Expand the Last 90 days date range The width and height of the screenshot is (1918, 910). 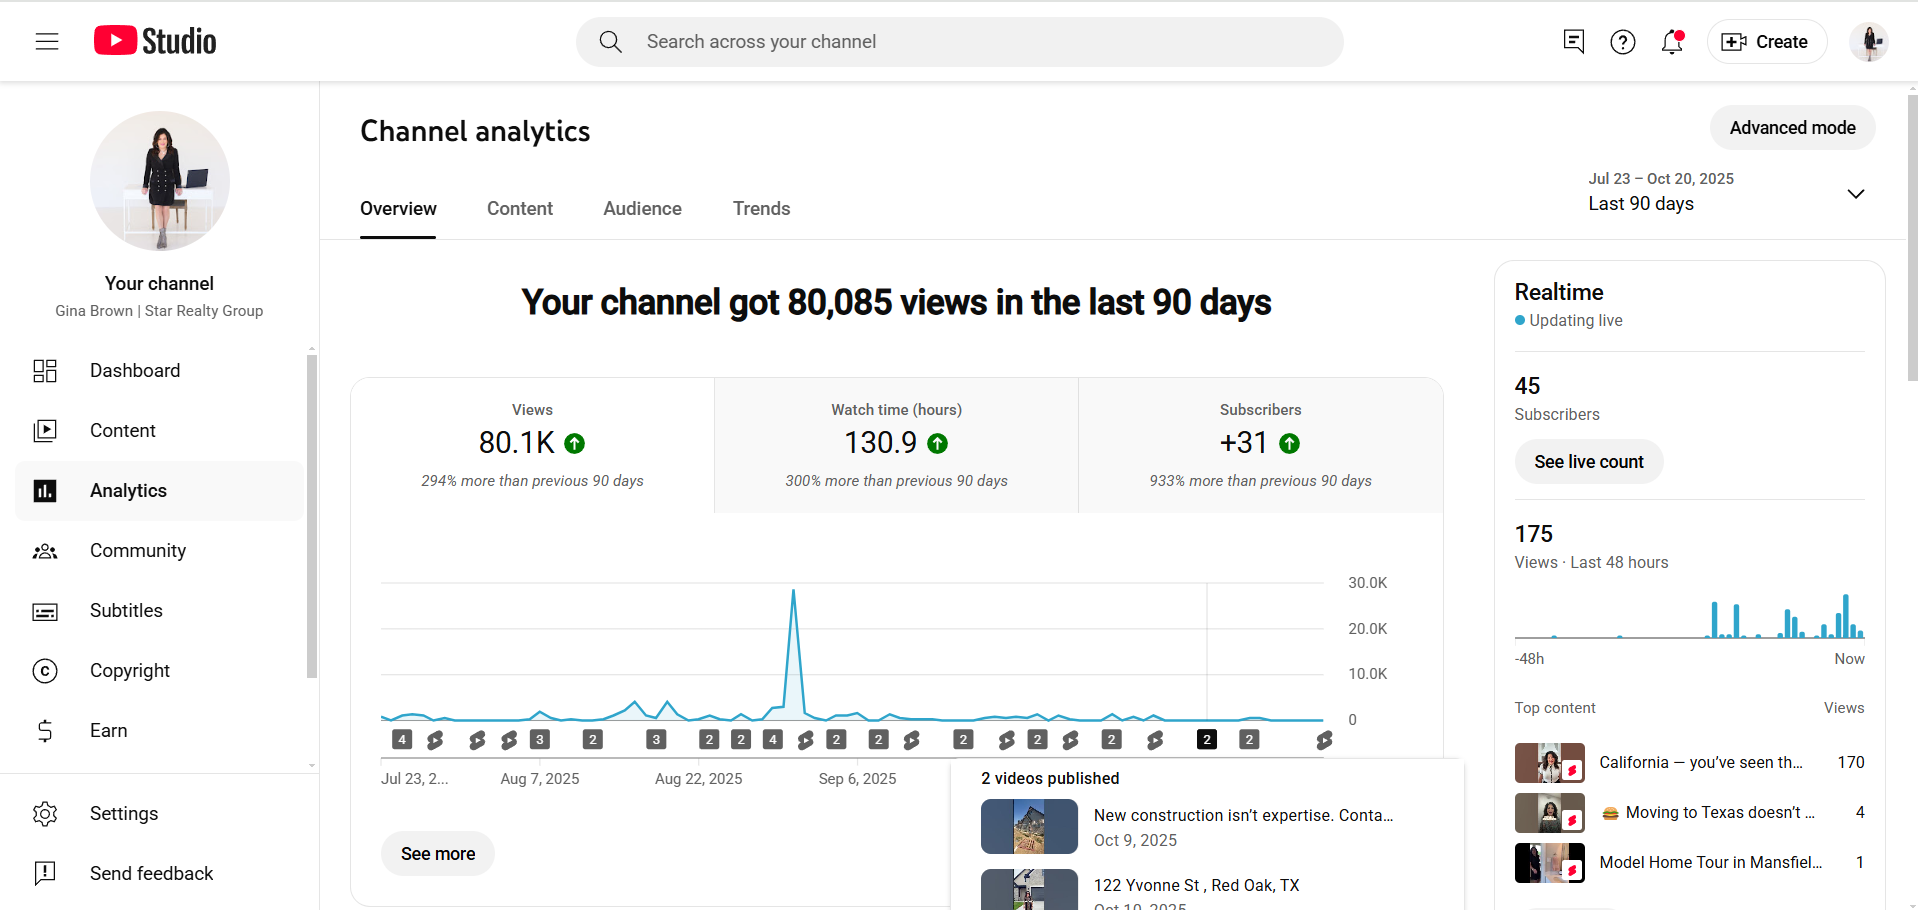pyautogui.click(x=1725, y=192)
